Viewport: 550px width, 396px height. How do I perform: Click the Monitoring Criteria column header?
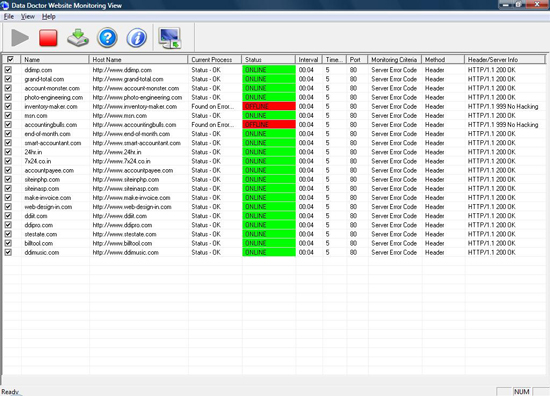coord(395,60)
